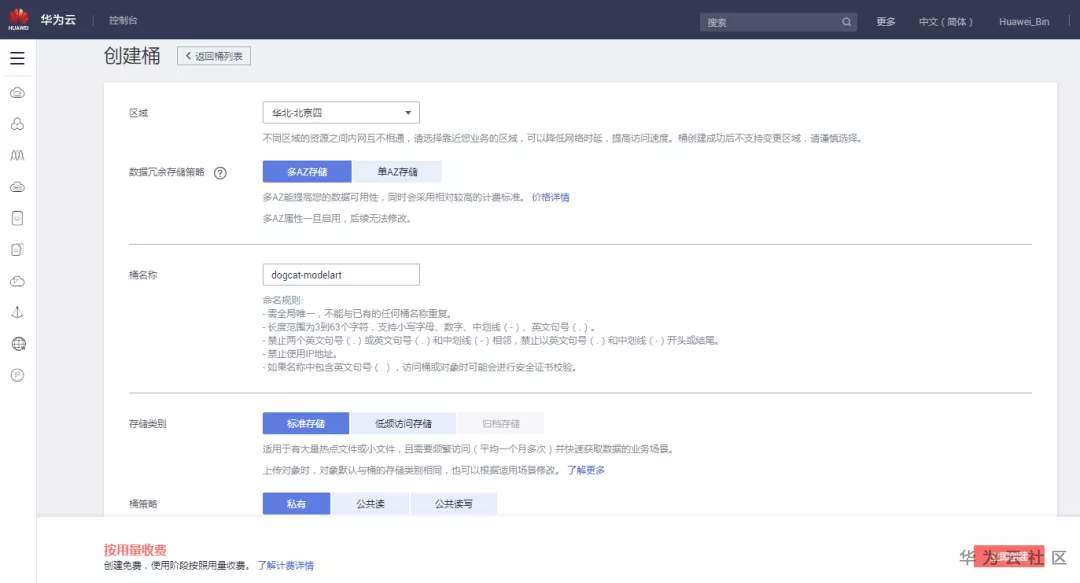Image resolution: width=1080 pixels, height=583 pixels.
Task: Click the Huawei logo
Action: click(18, 19)
